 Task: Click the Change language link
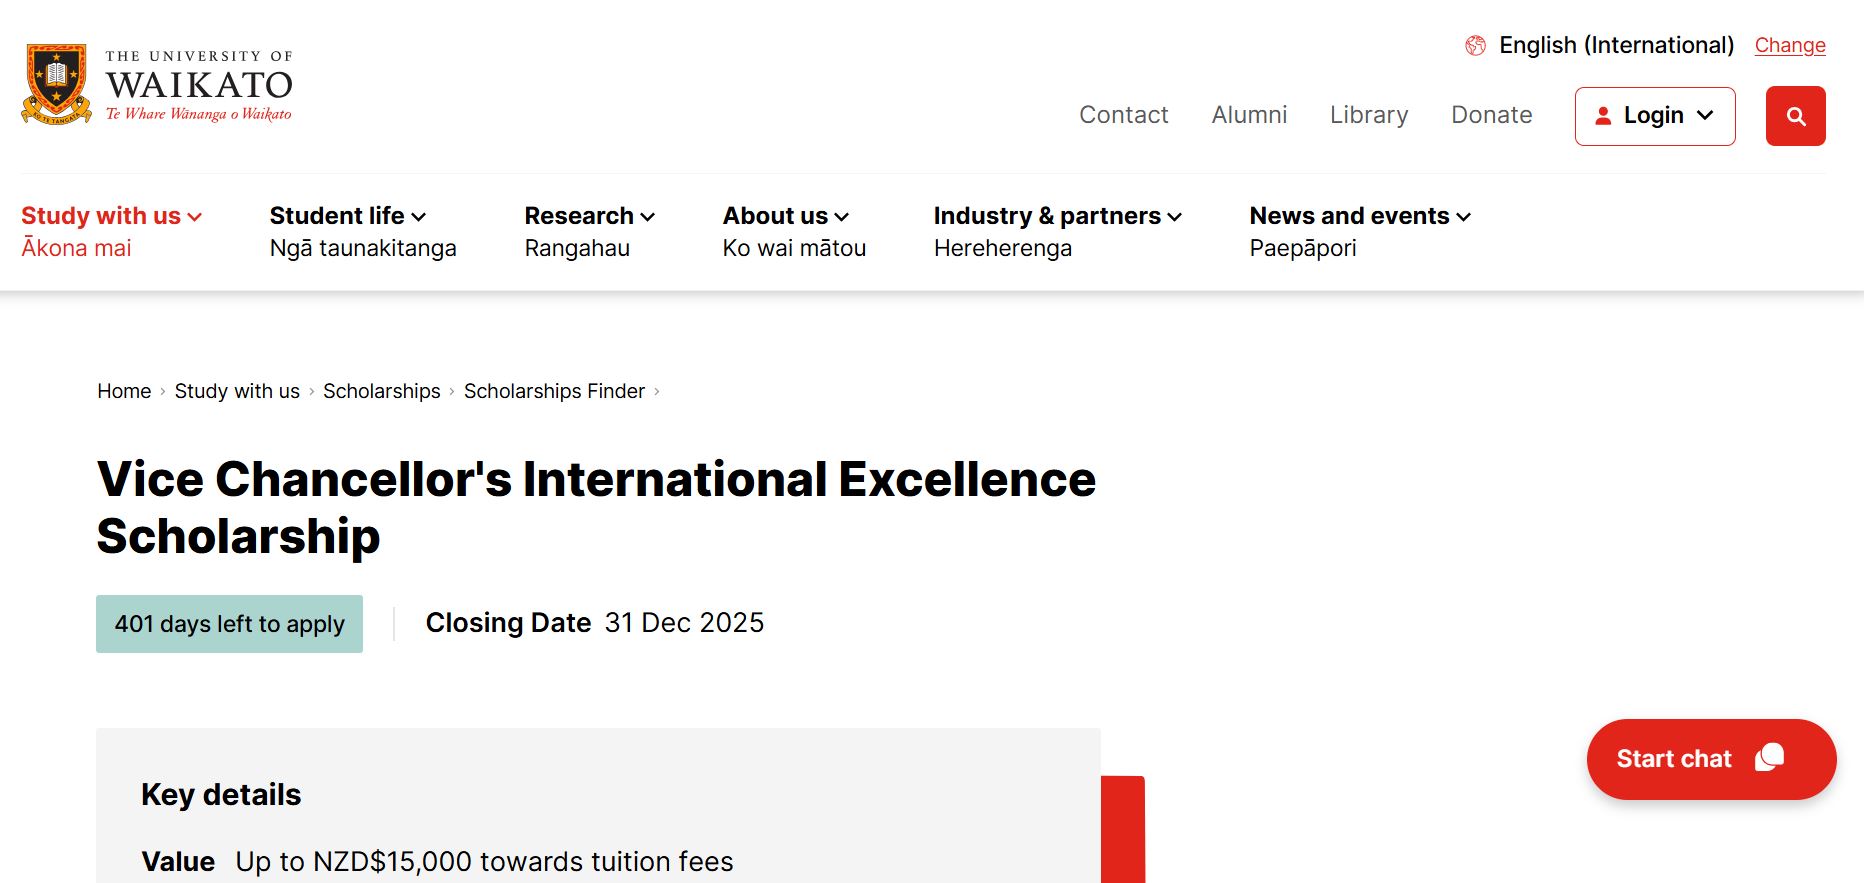[x=1790, y=45]
